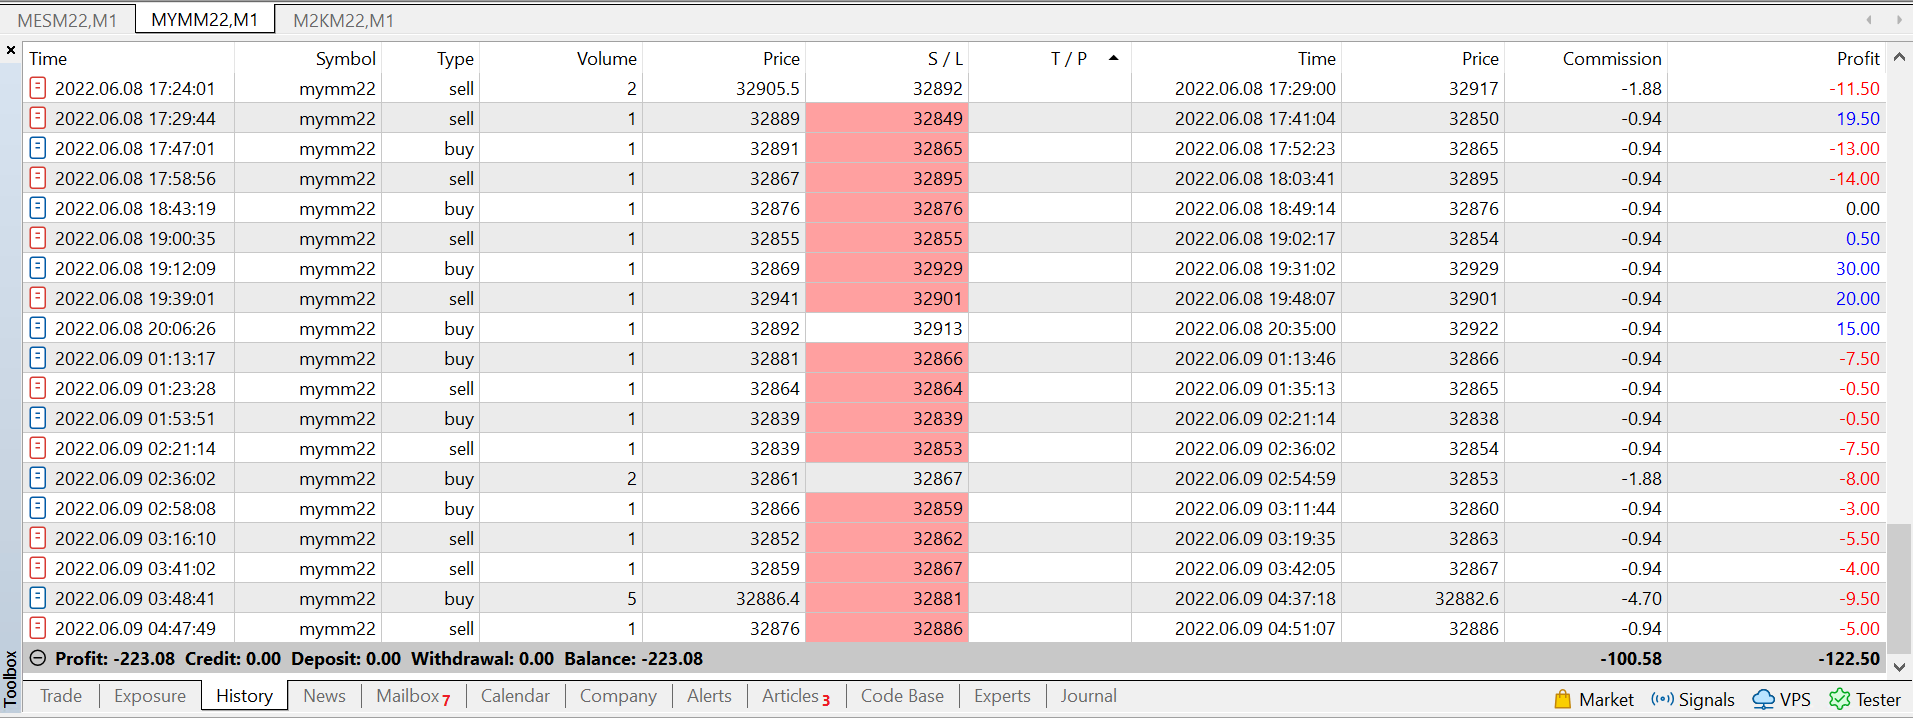Click the vertical scrollbar thumb
1913x718 pixels.
click(x=1900, y=588)
